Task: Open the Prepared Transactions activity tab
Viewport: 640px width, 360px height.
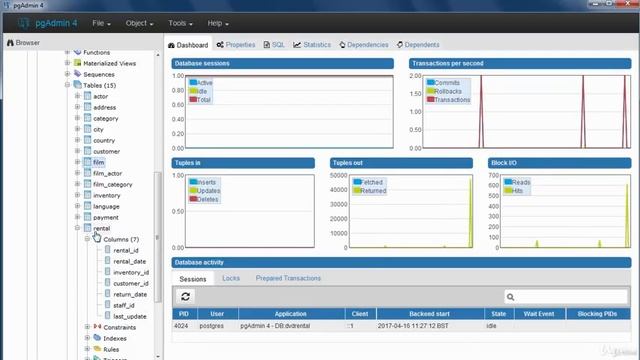Action: coord(288,278)
